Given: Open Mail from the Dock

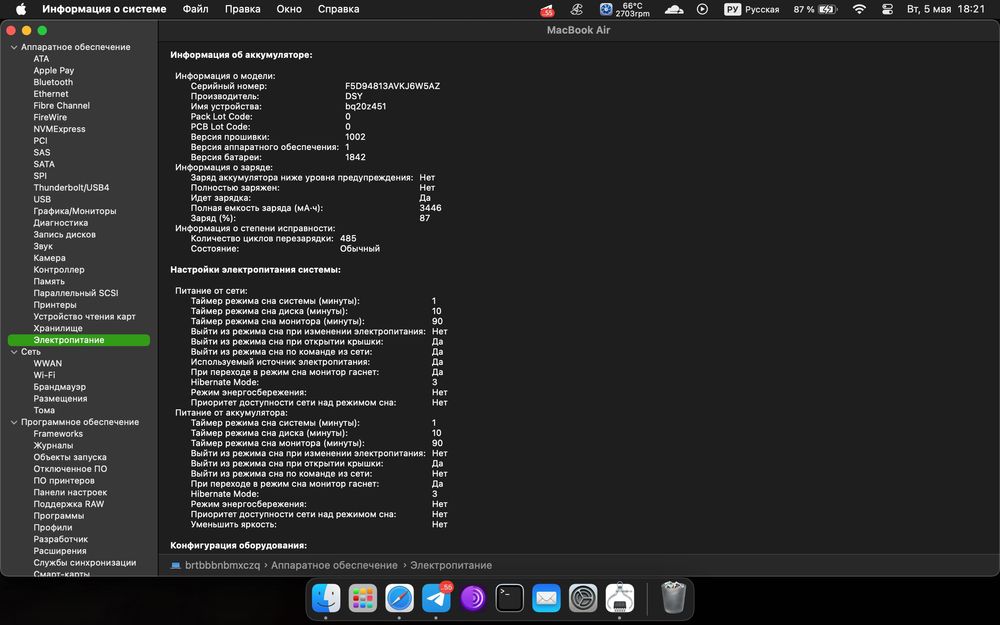Looking at the screenshot, I should [x=547, y=598].
